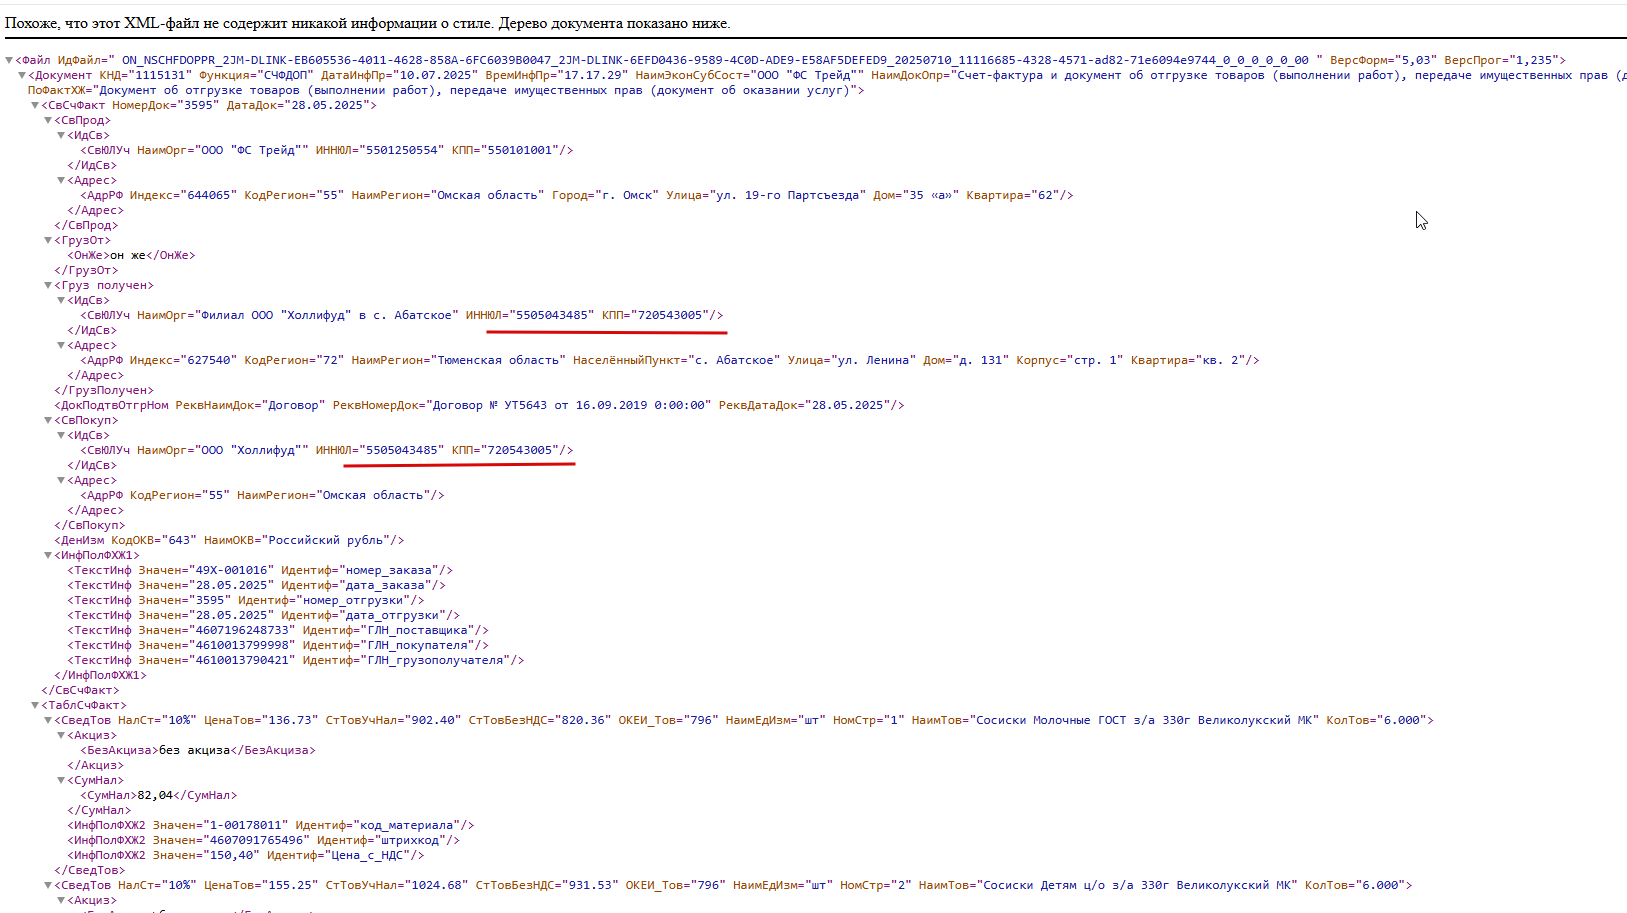Click Индекс "627540" value
Screen dimensions: 1627x913
click(x=209, y=360)
